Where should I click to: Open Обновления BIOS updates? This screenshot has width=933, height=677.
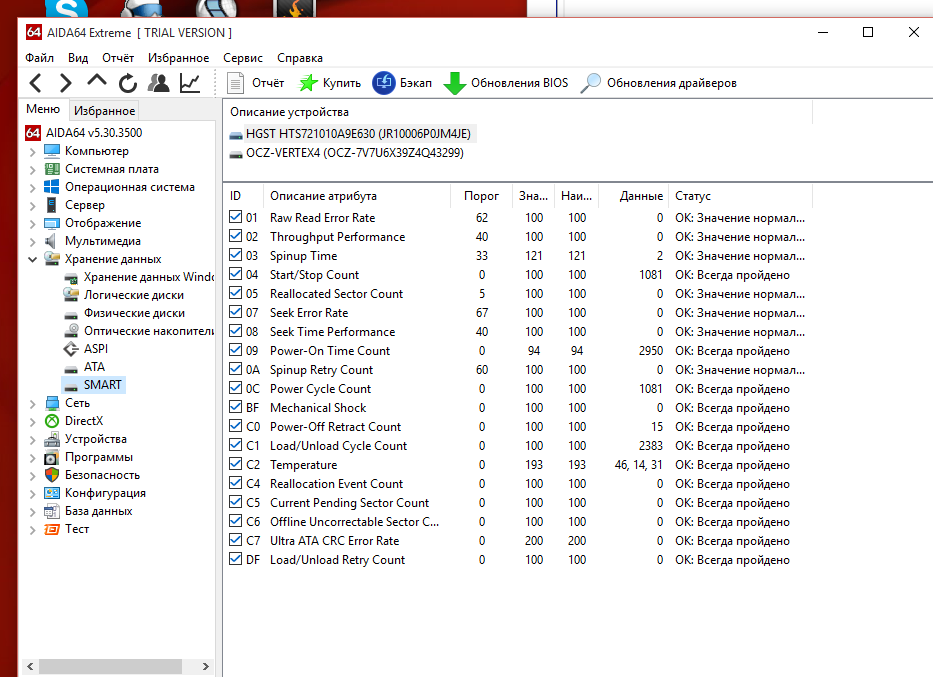coord(506,83)
